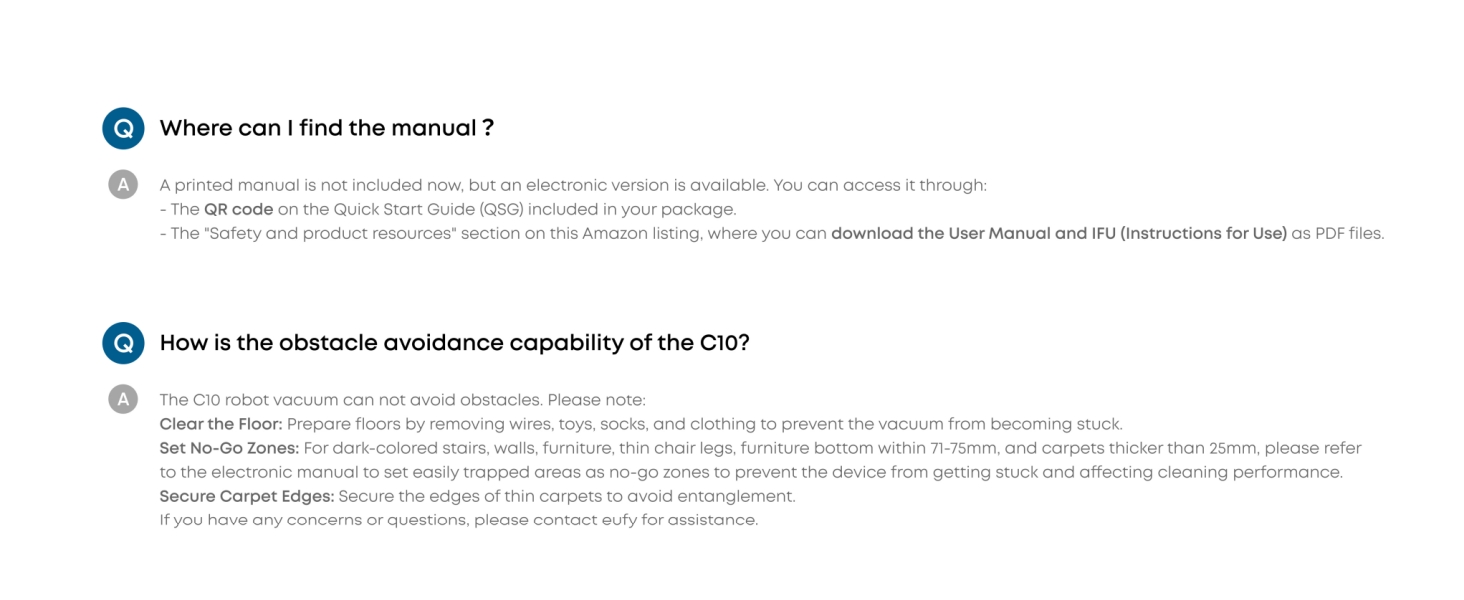Screen dimensions: 1464x600
Task: Click the 'Secure Carpet Edges:' bold label
Action: [247, 496]
